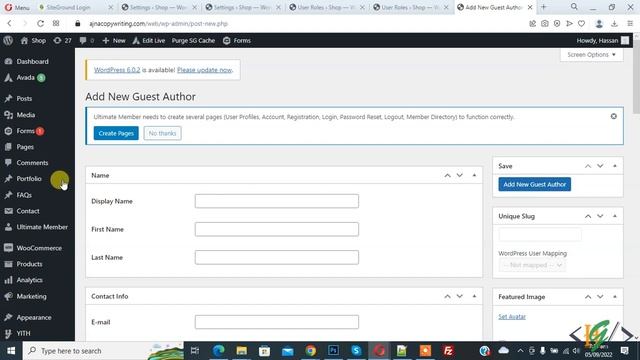Open the 27 pending updates icon
The width and height of the screenshot is (640, 360).
[62, 40]
